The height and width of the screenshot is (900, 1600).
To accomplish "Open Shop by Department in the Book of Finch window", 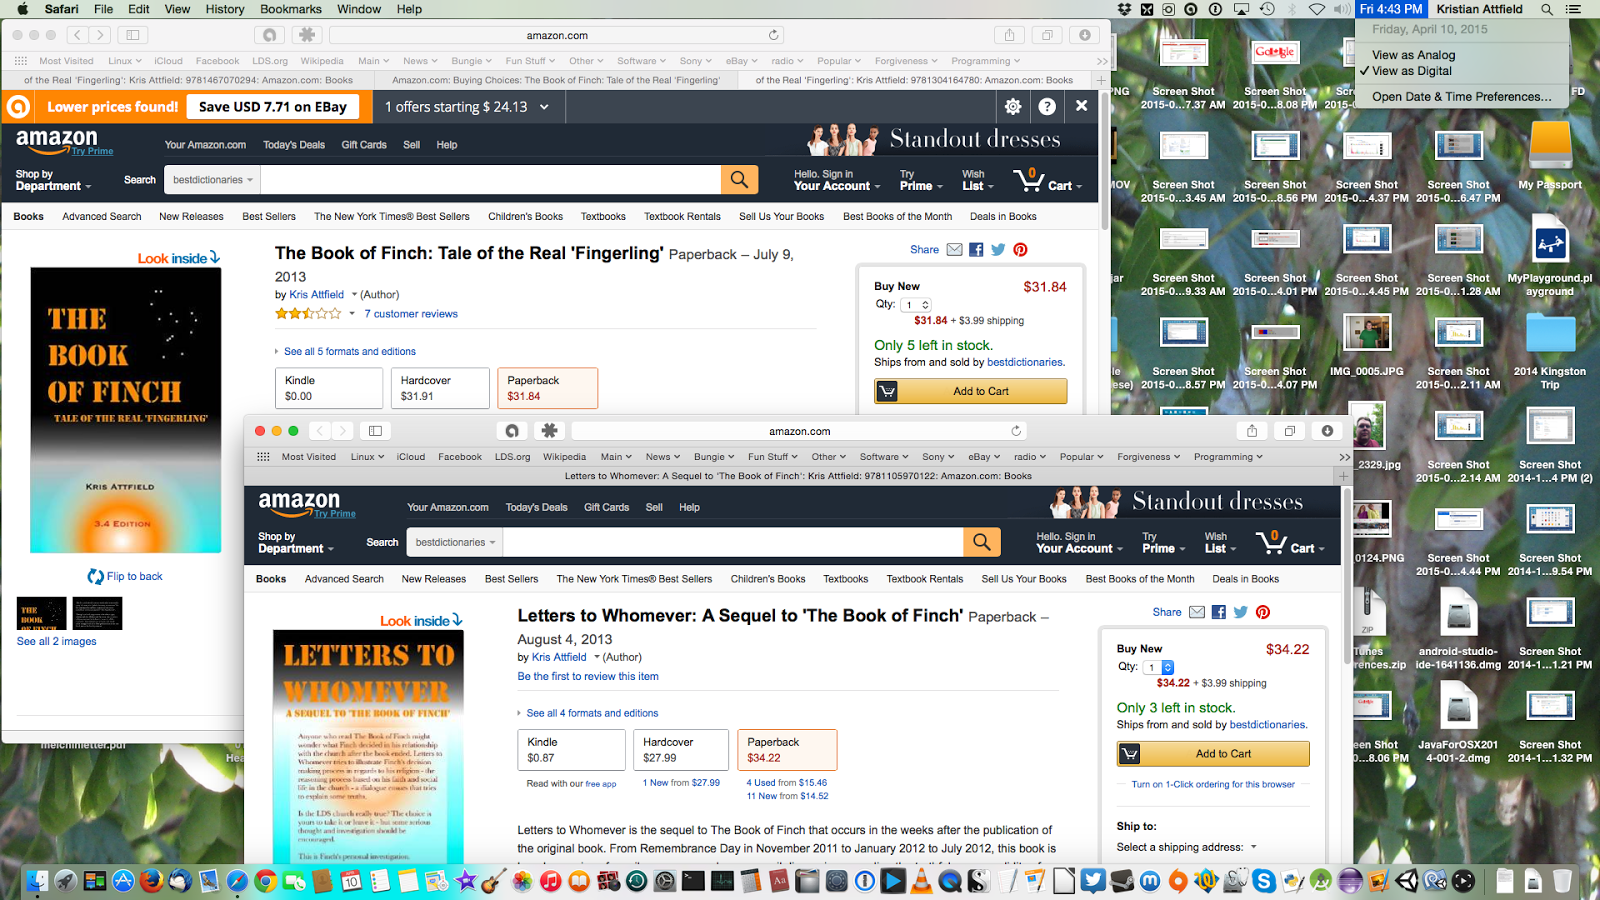I will coord(53,180).
